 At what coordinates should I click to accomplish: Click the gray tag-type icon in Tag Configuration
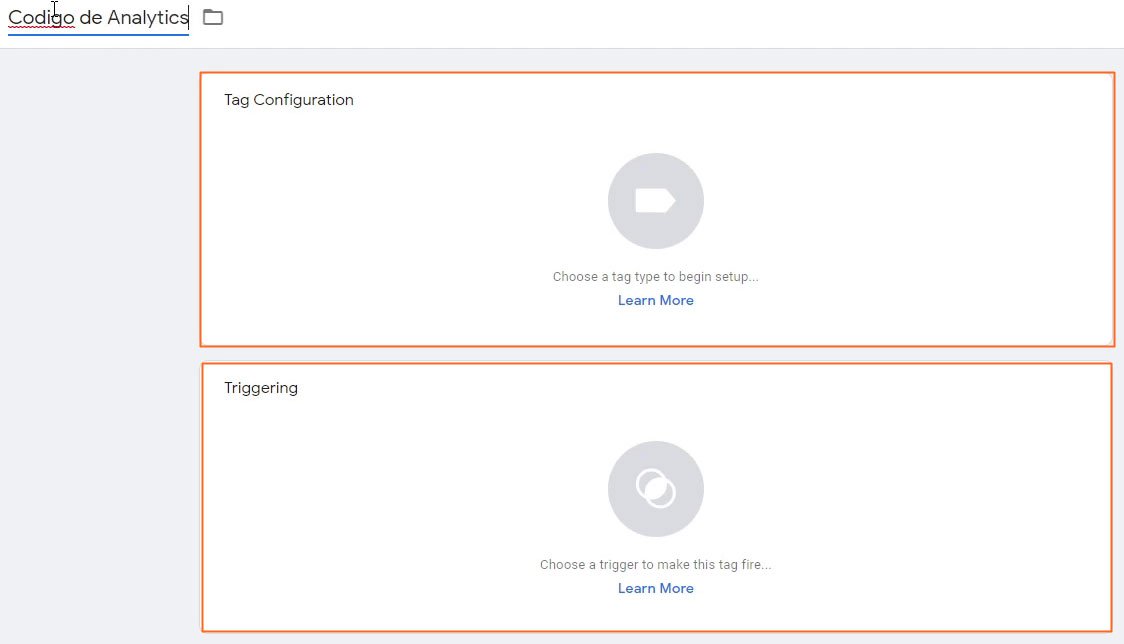656,200
